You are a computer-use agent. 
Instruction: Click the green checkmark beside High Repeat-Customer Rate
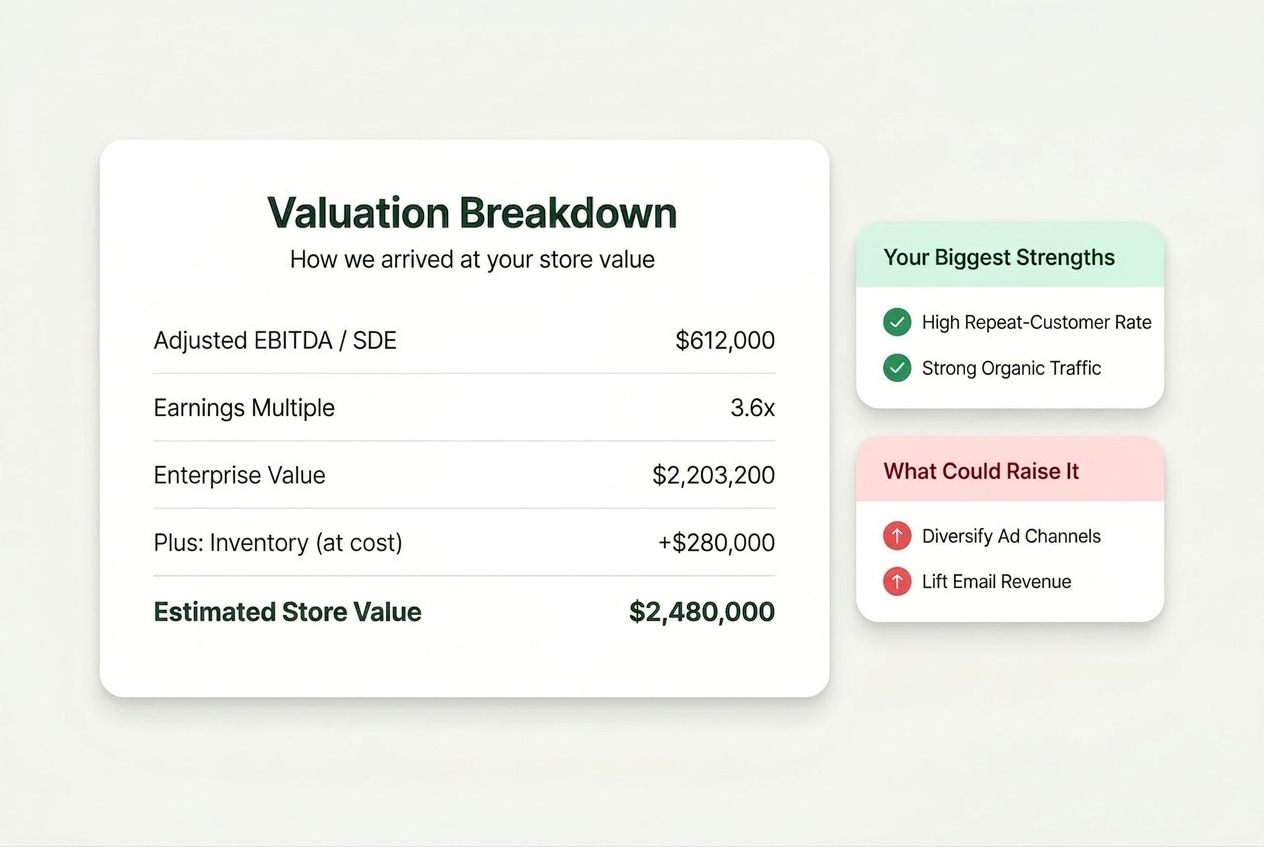click(x=897, y=322)
